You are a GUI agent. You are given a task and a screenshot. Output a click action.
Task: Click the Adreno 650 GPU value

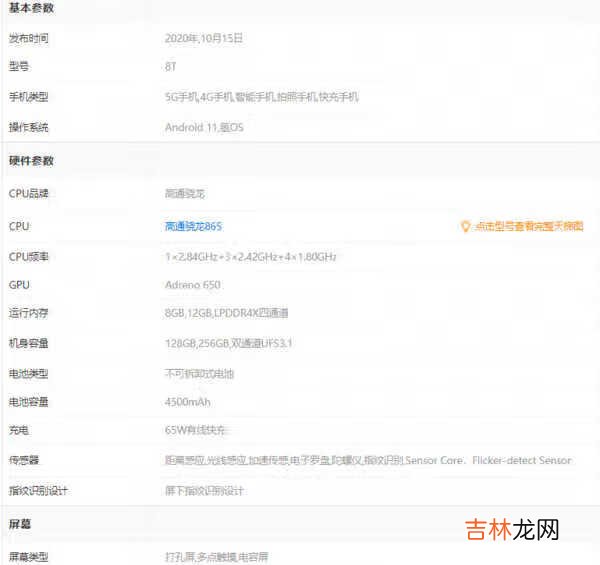[193, 285]
